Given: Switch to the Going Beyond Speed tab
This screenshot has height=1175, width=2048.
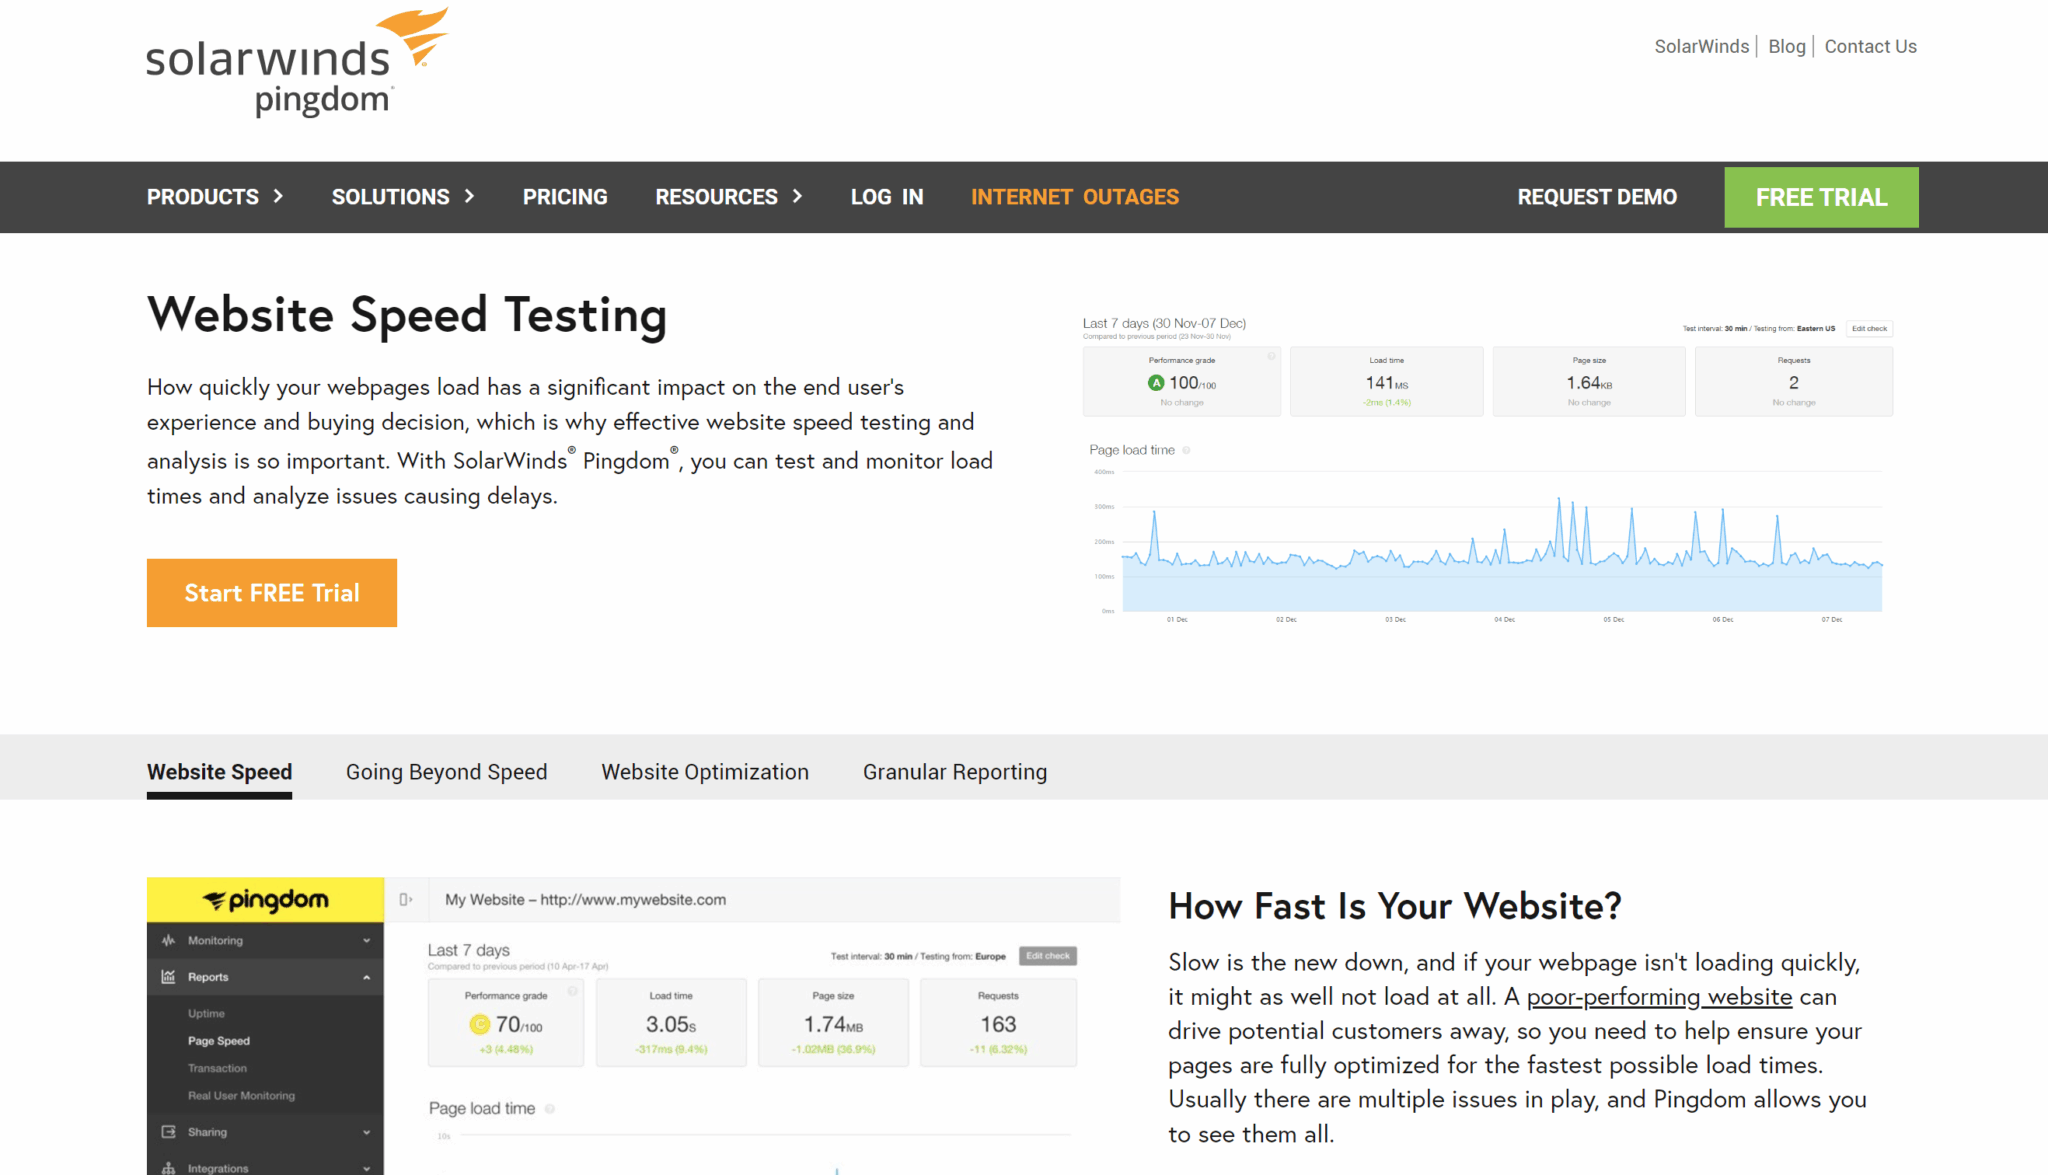Looking at the screenshot, I should [x=446, y=772].
